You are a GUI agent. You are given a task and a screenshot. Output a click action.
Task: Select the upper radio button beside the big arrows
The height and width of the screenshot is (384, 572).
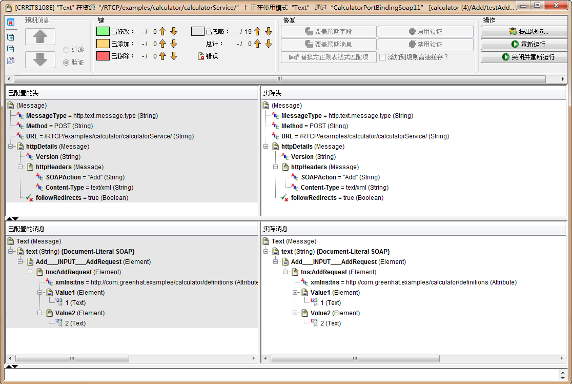(x=66, y=50)
